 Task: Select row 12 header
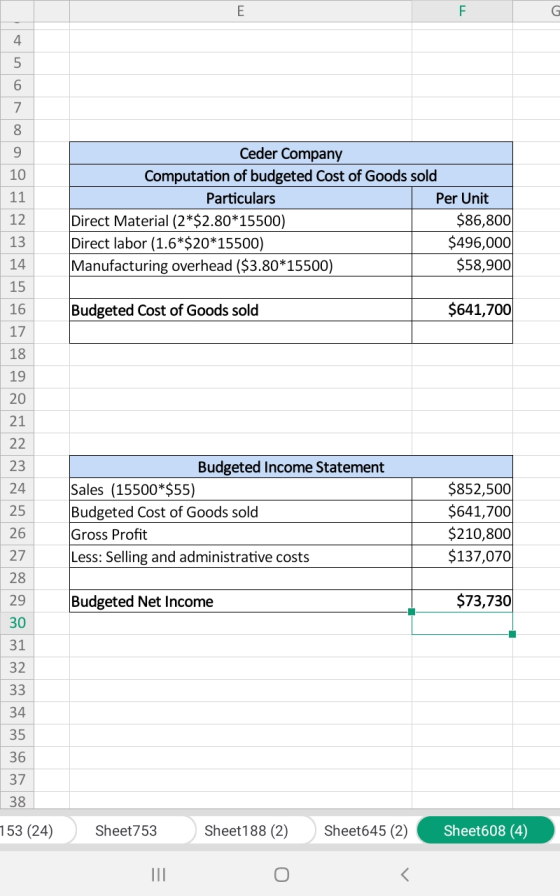click(x=17, y=220)
